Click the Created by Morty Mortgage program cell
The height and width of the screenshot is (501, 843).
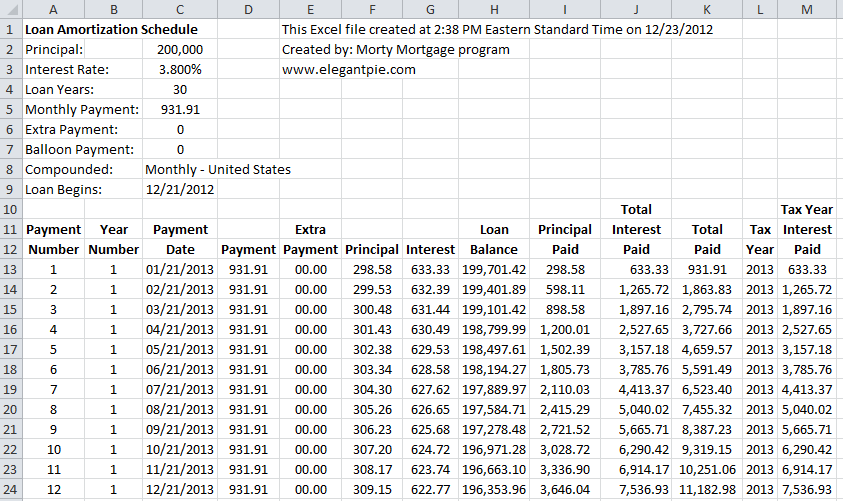pos(396,49)
